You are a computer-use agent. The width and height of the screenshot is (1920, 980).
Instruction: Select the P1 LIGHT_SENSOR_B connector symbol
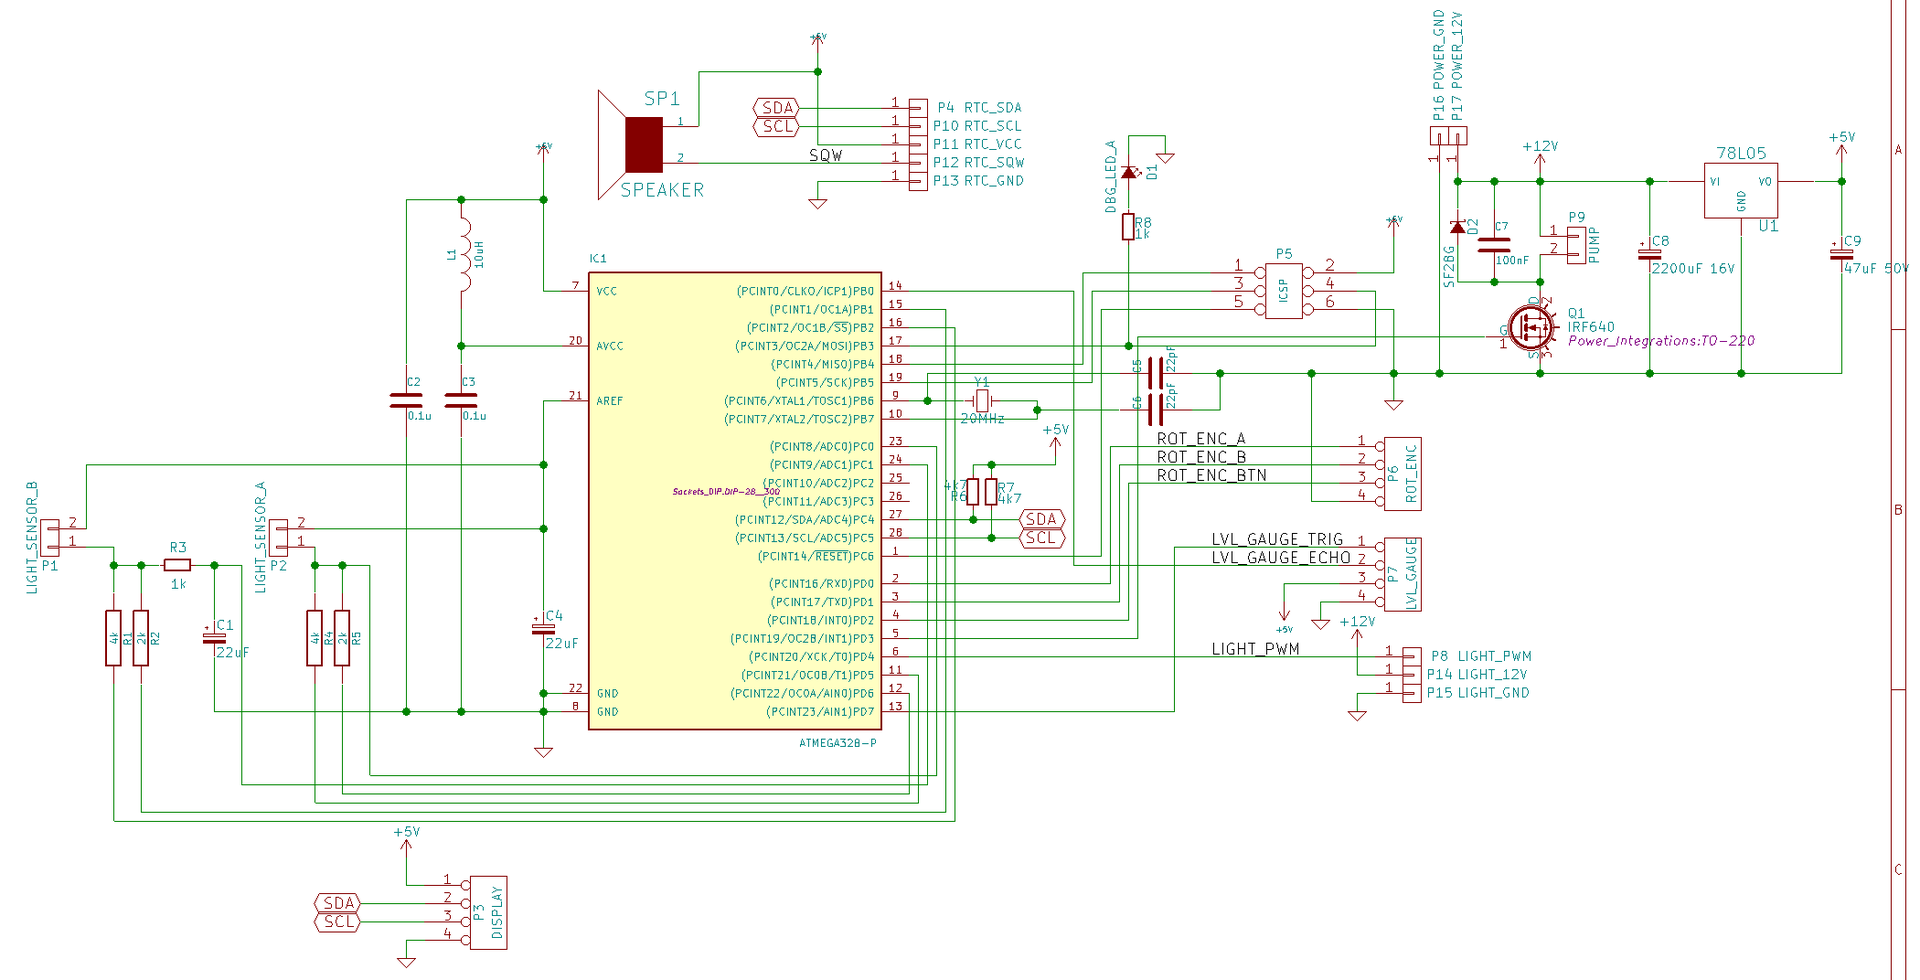(x=50, y=537)
